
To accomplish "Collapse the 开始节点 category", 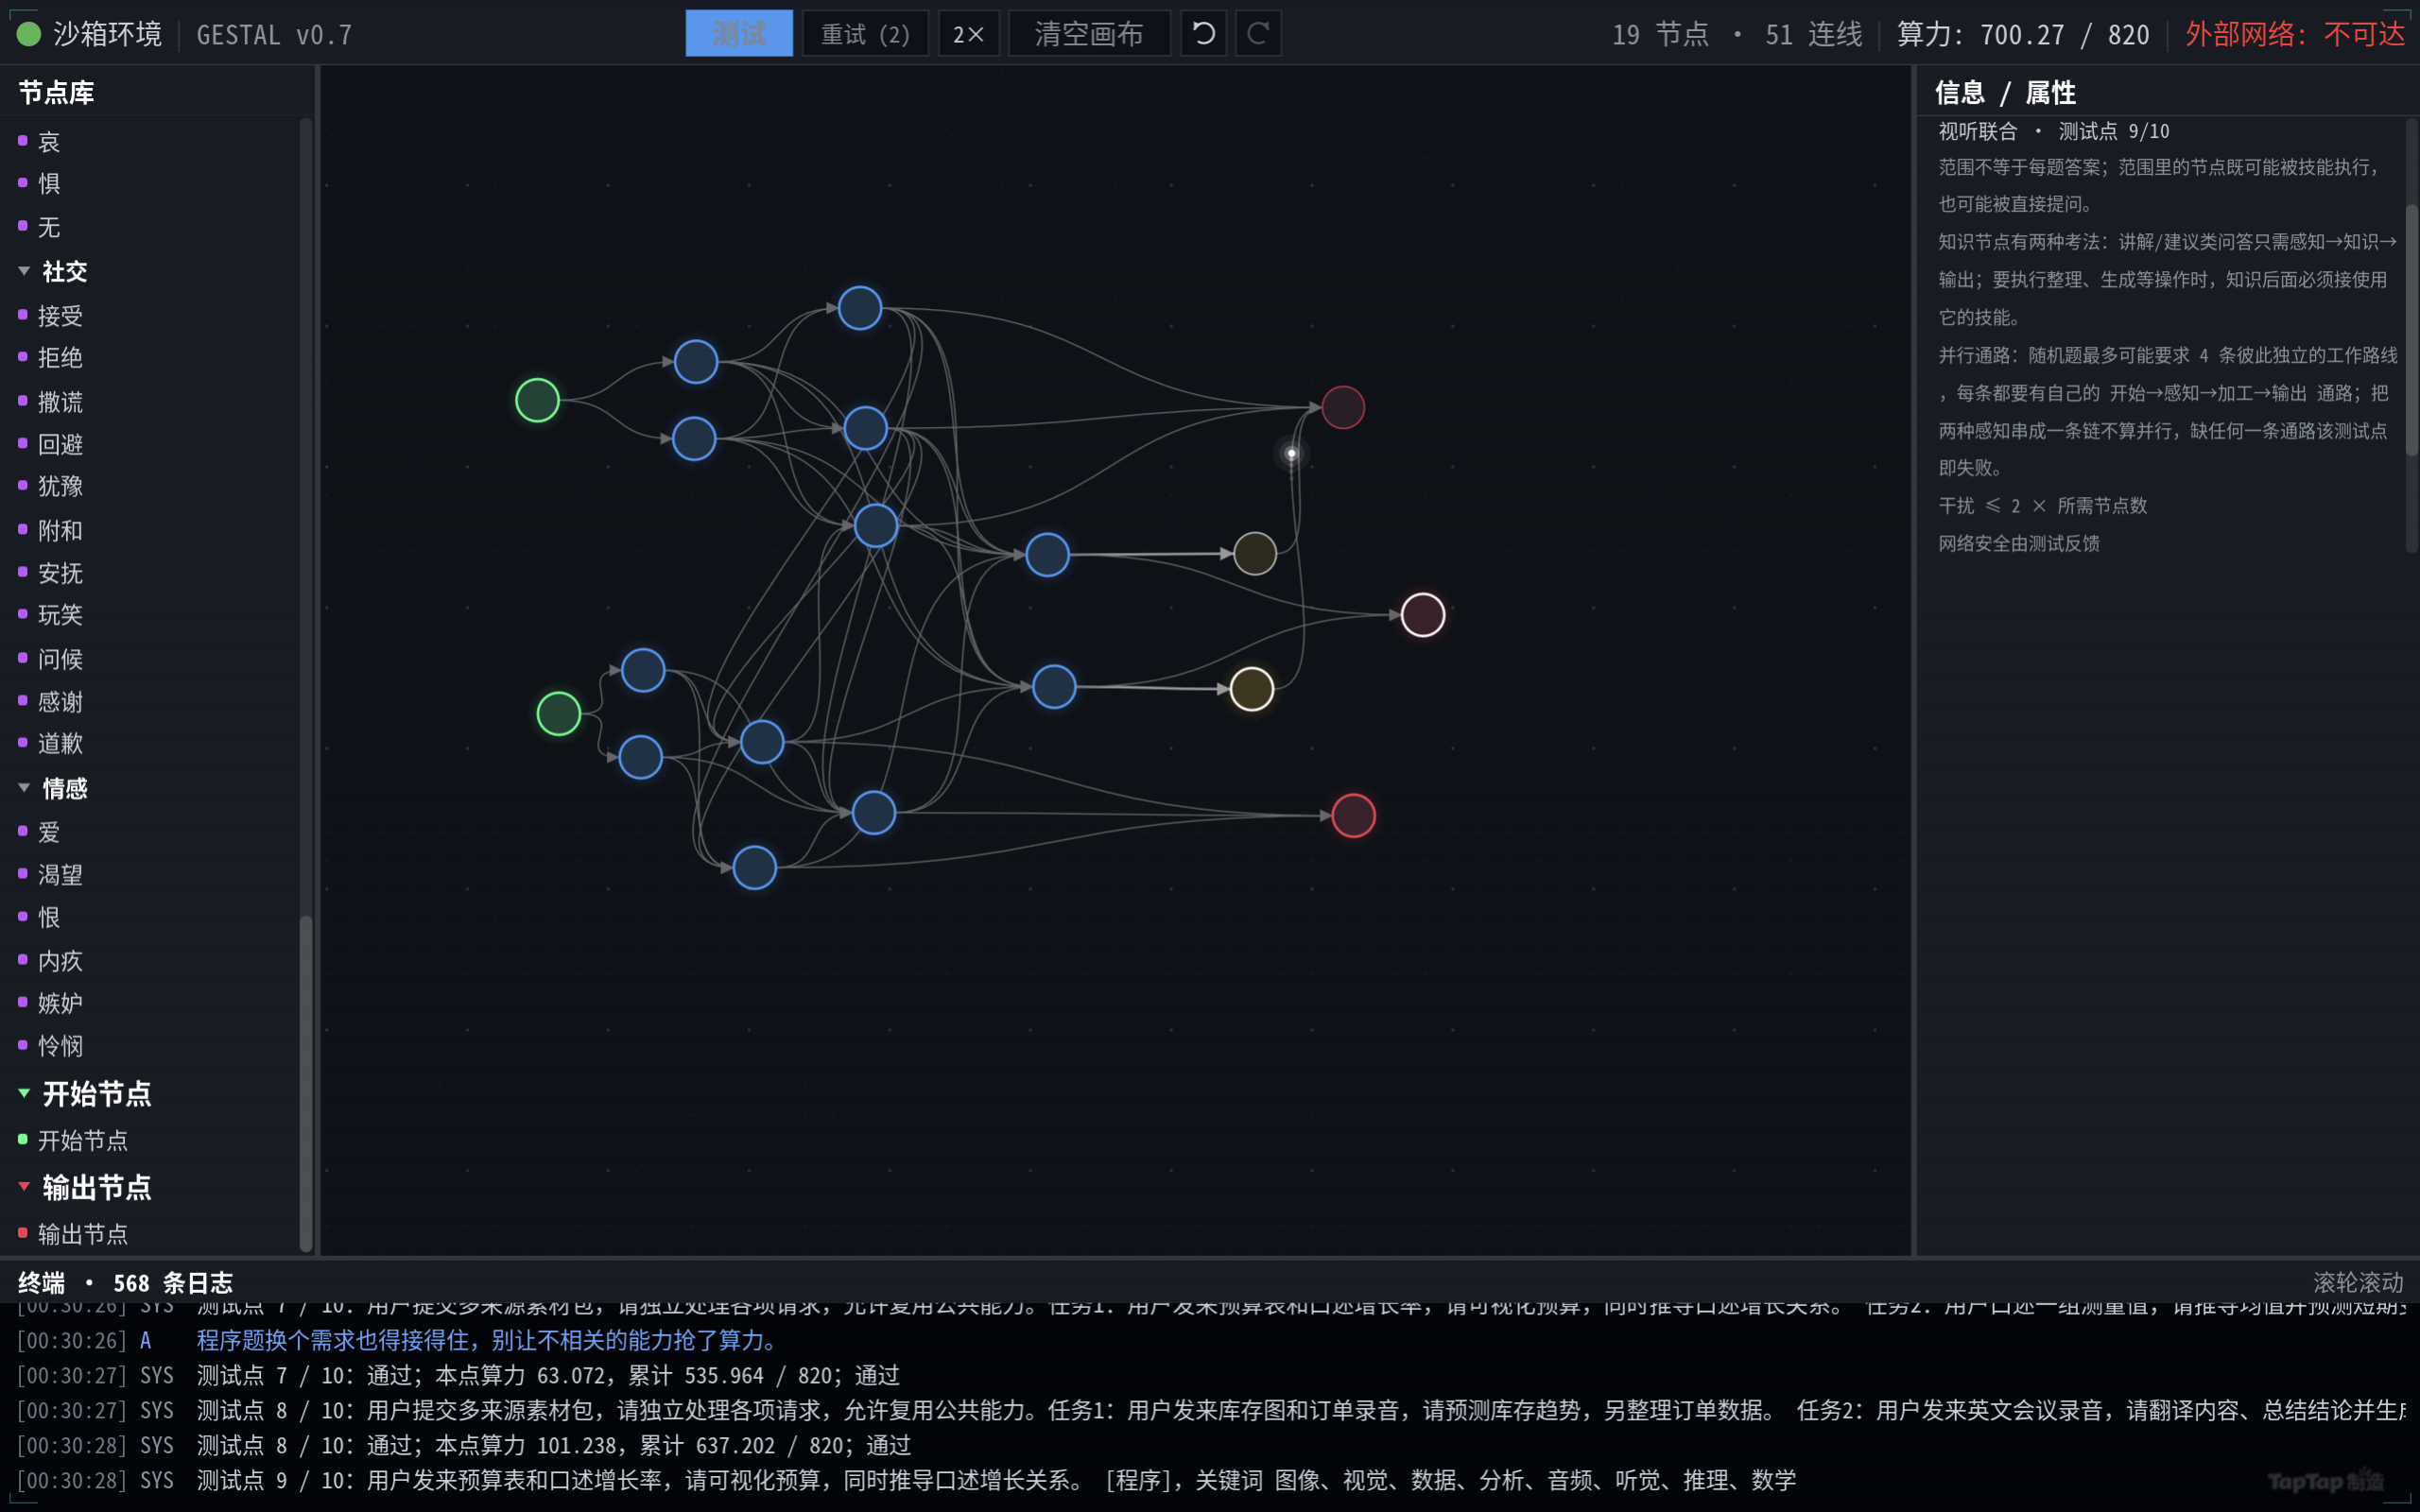I will 24,1093.
